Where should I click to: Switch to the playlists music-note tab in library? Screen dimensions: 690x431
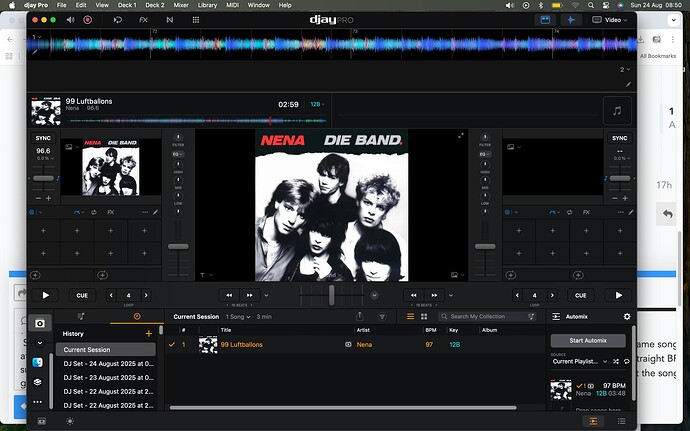click(81, 317)
